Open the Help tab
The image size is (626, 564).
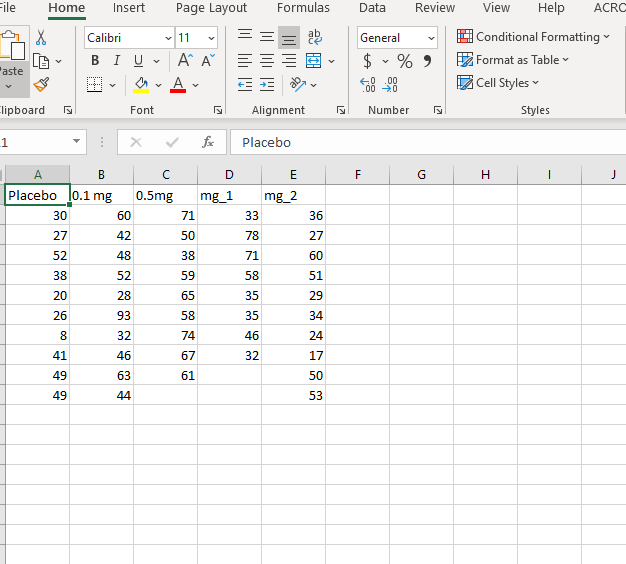point(551,8)
